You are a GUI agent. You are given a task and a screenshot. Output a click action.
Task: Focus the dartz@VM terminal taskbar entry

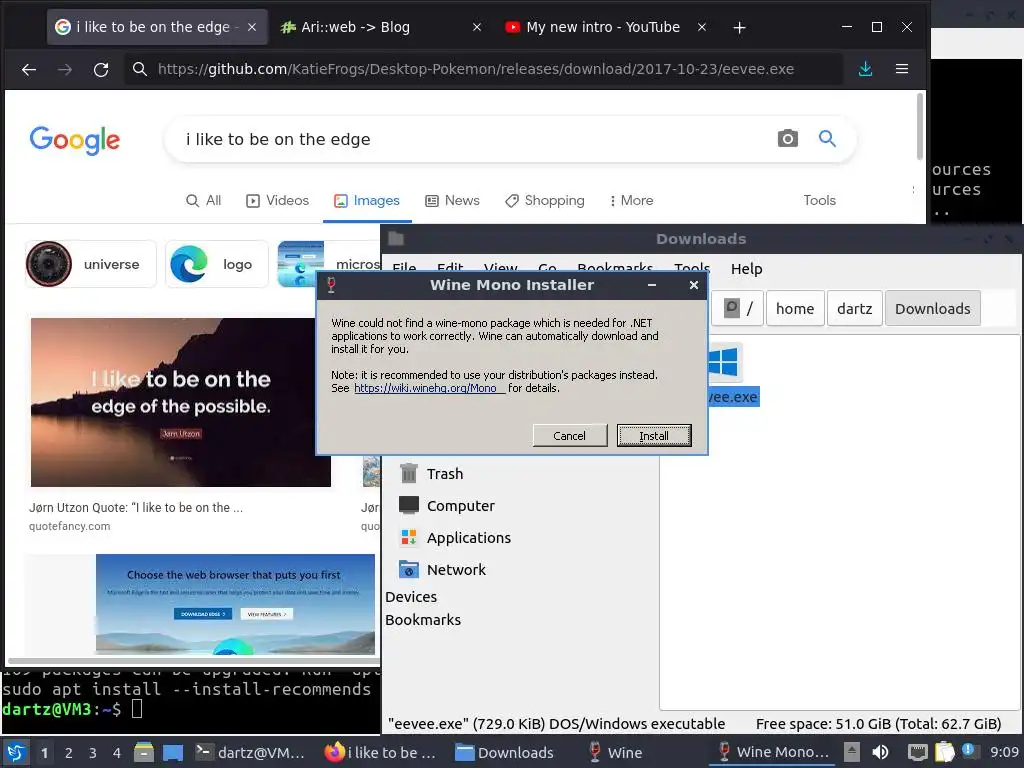[249, 752]
